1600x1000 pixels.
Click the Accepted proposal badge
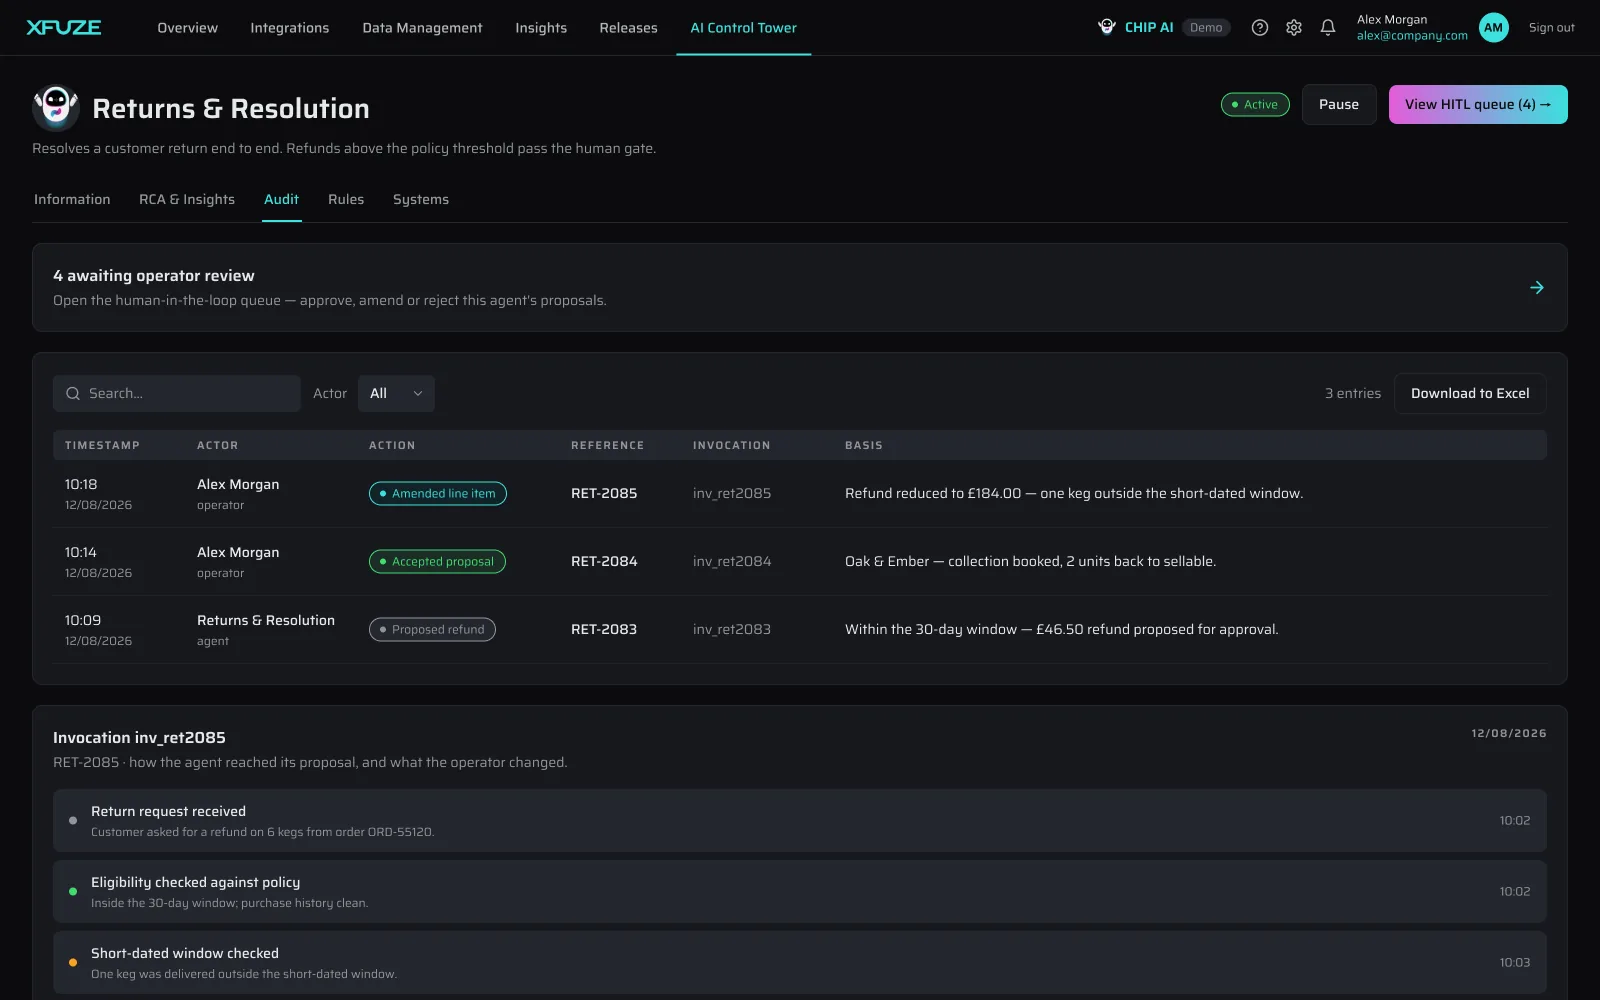(437, 562)
